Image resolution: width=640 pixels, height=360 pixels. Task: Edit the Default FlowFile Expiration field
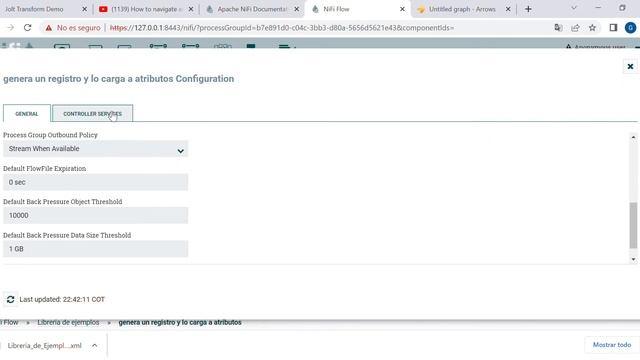point(96,182)
